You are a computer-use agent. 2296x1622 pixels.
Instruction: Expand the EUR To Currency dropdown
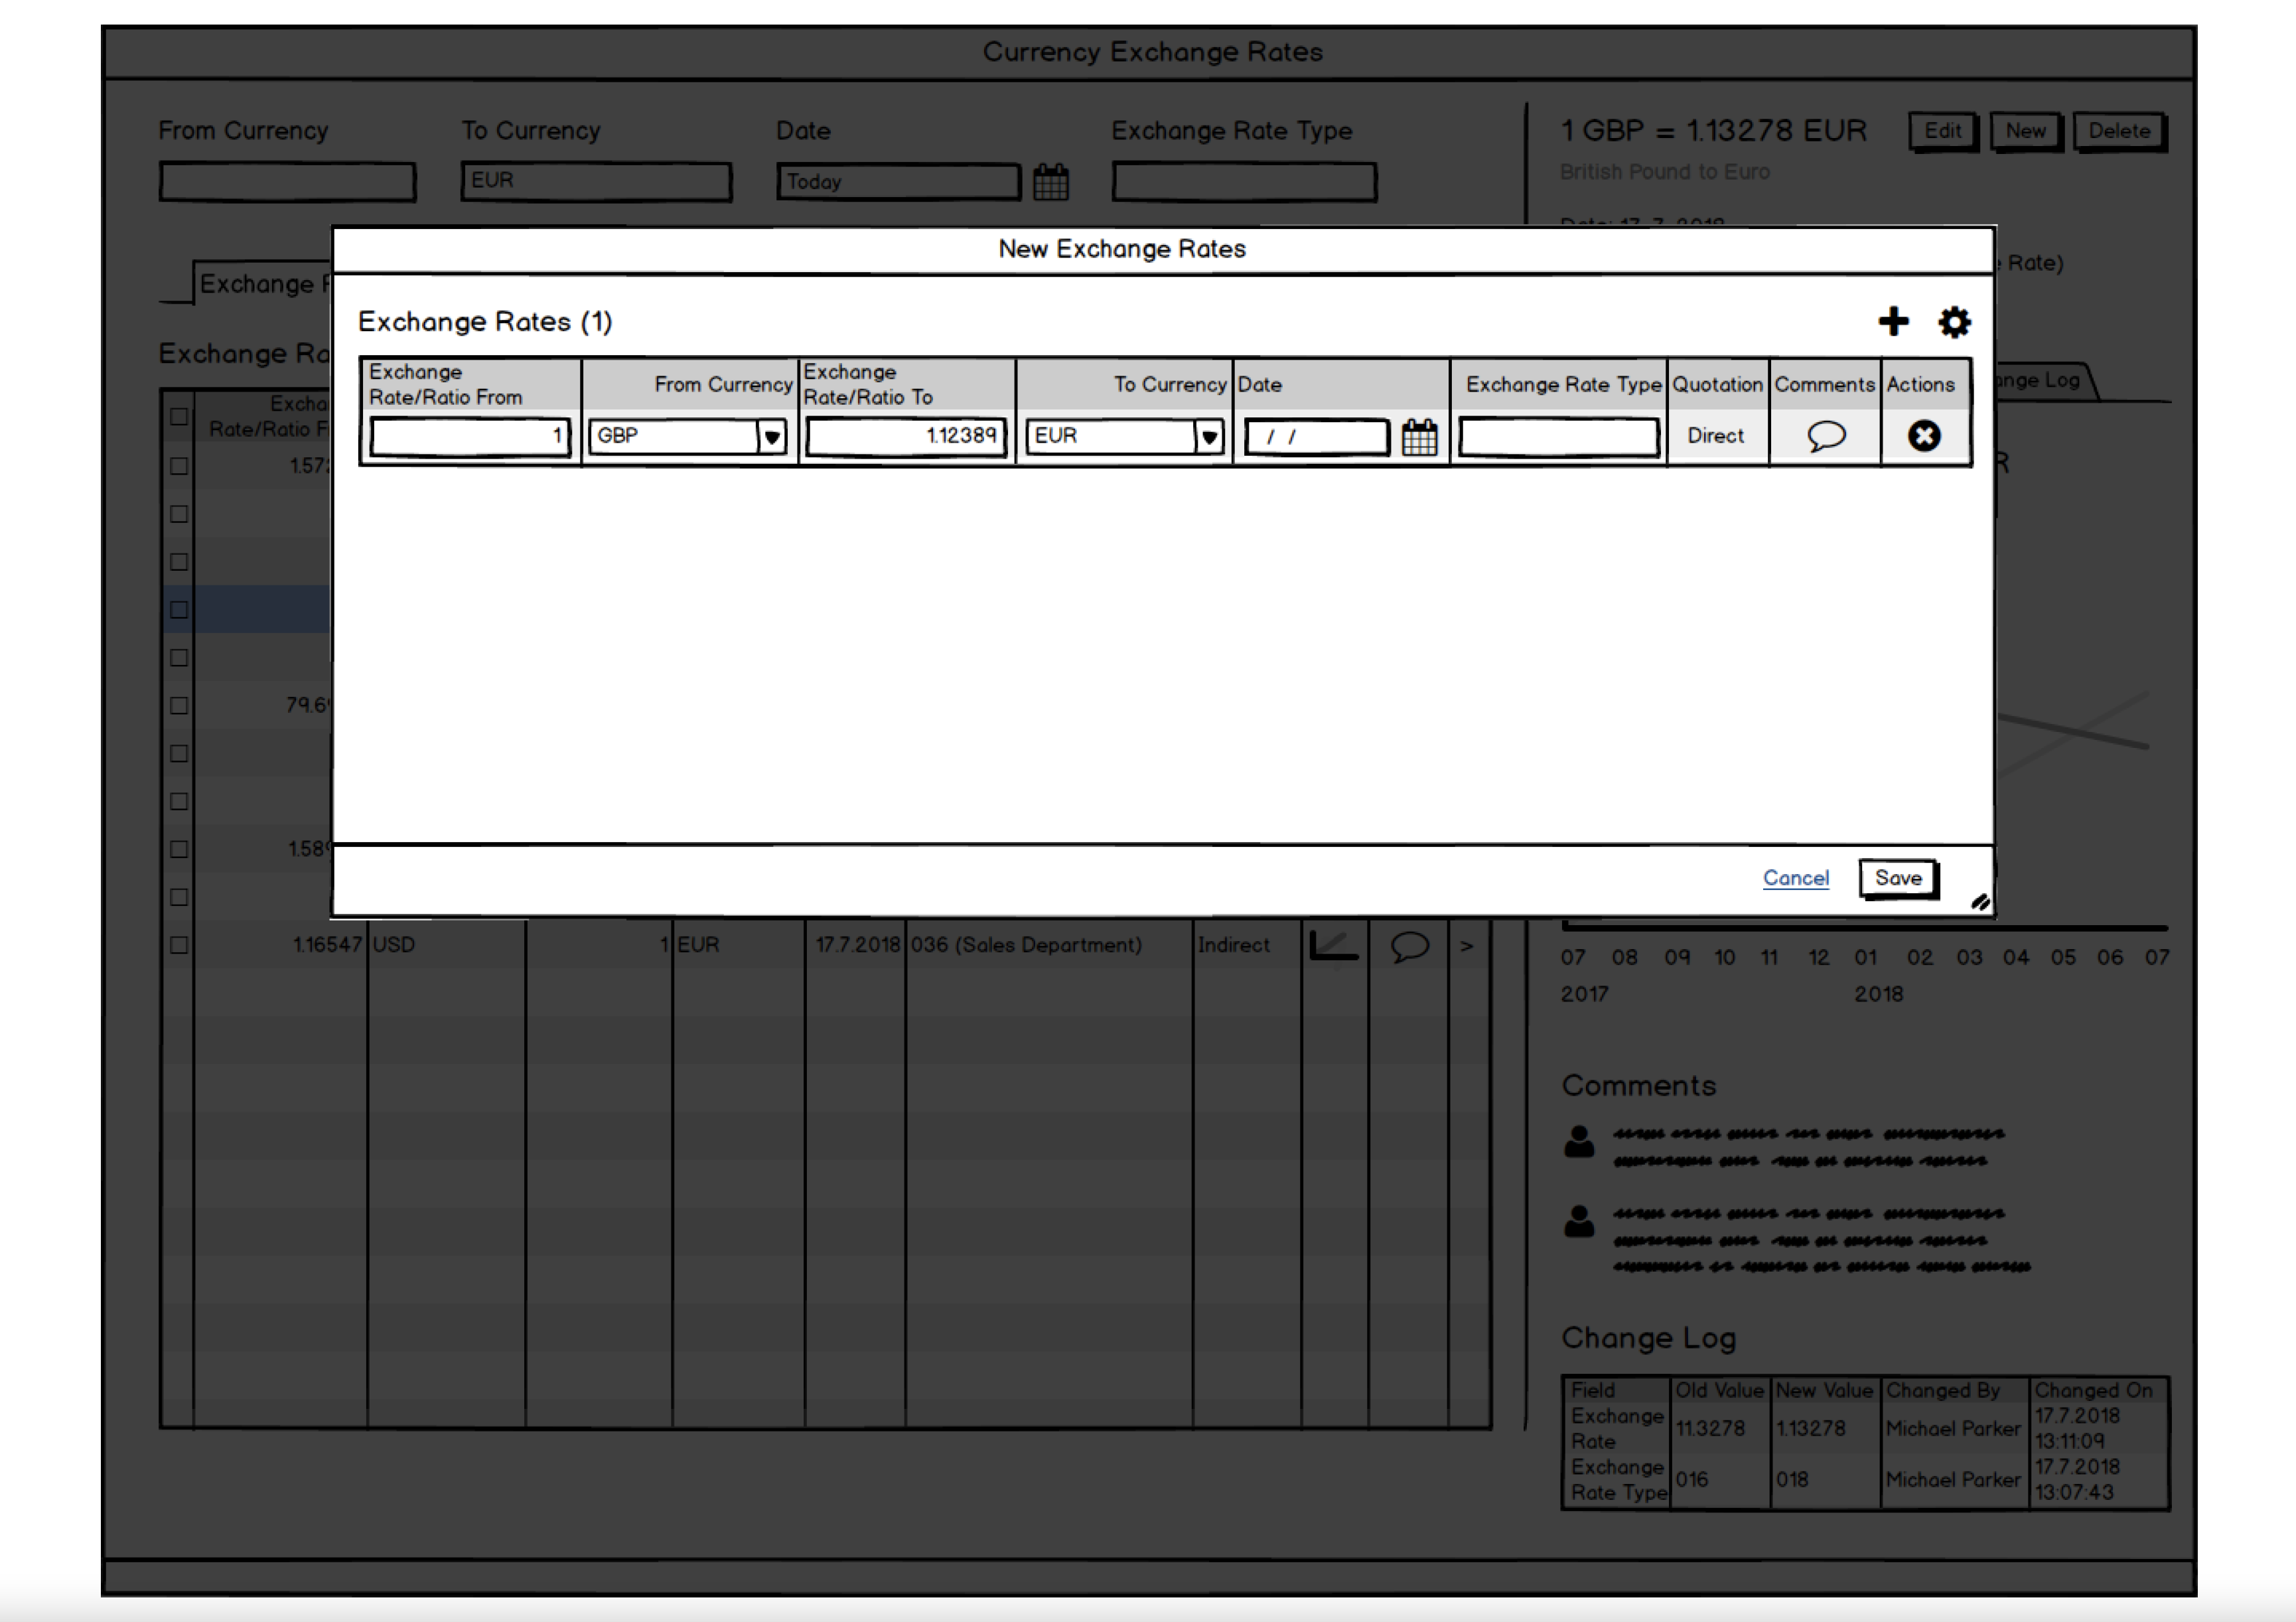pyautogui.click(x=1209, y=437)
